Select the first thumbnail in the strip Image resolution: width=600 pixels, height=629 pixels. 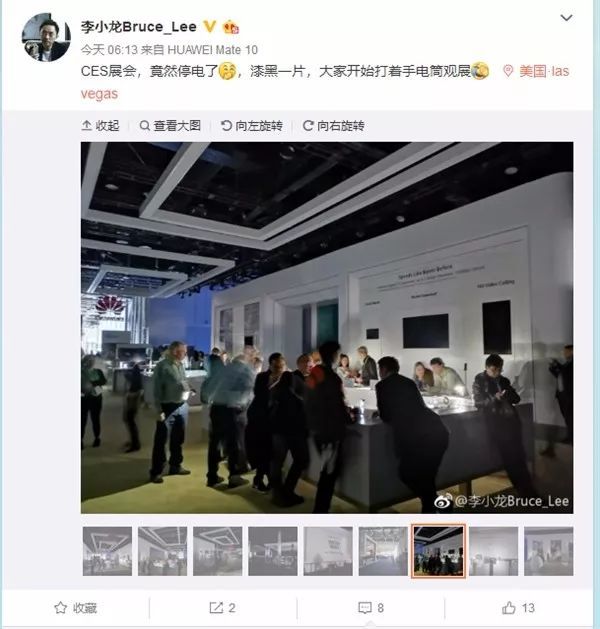(x=107, y=551)
